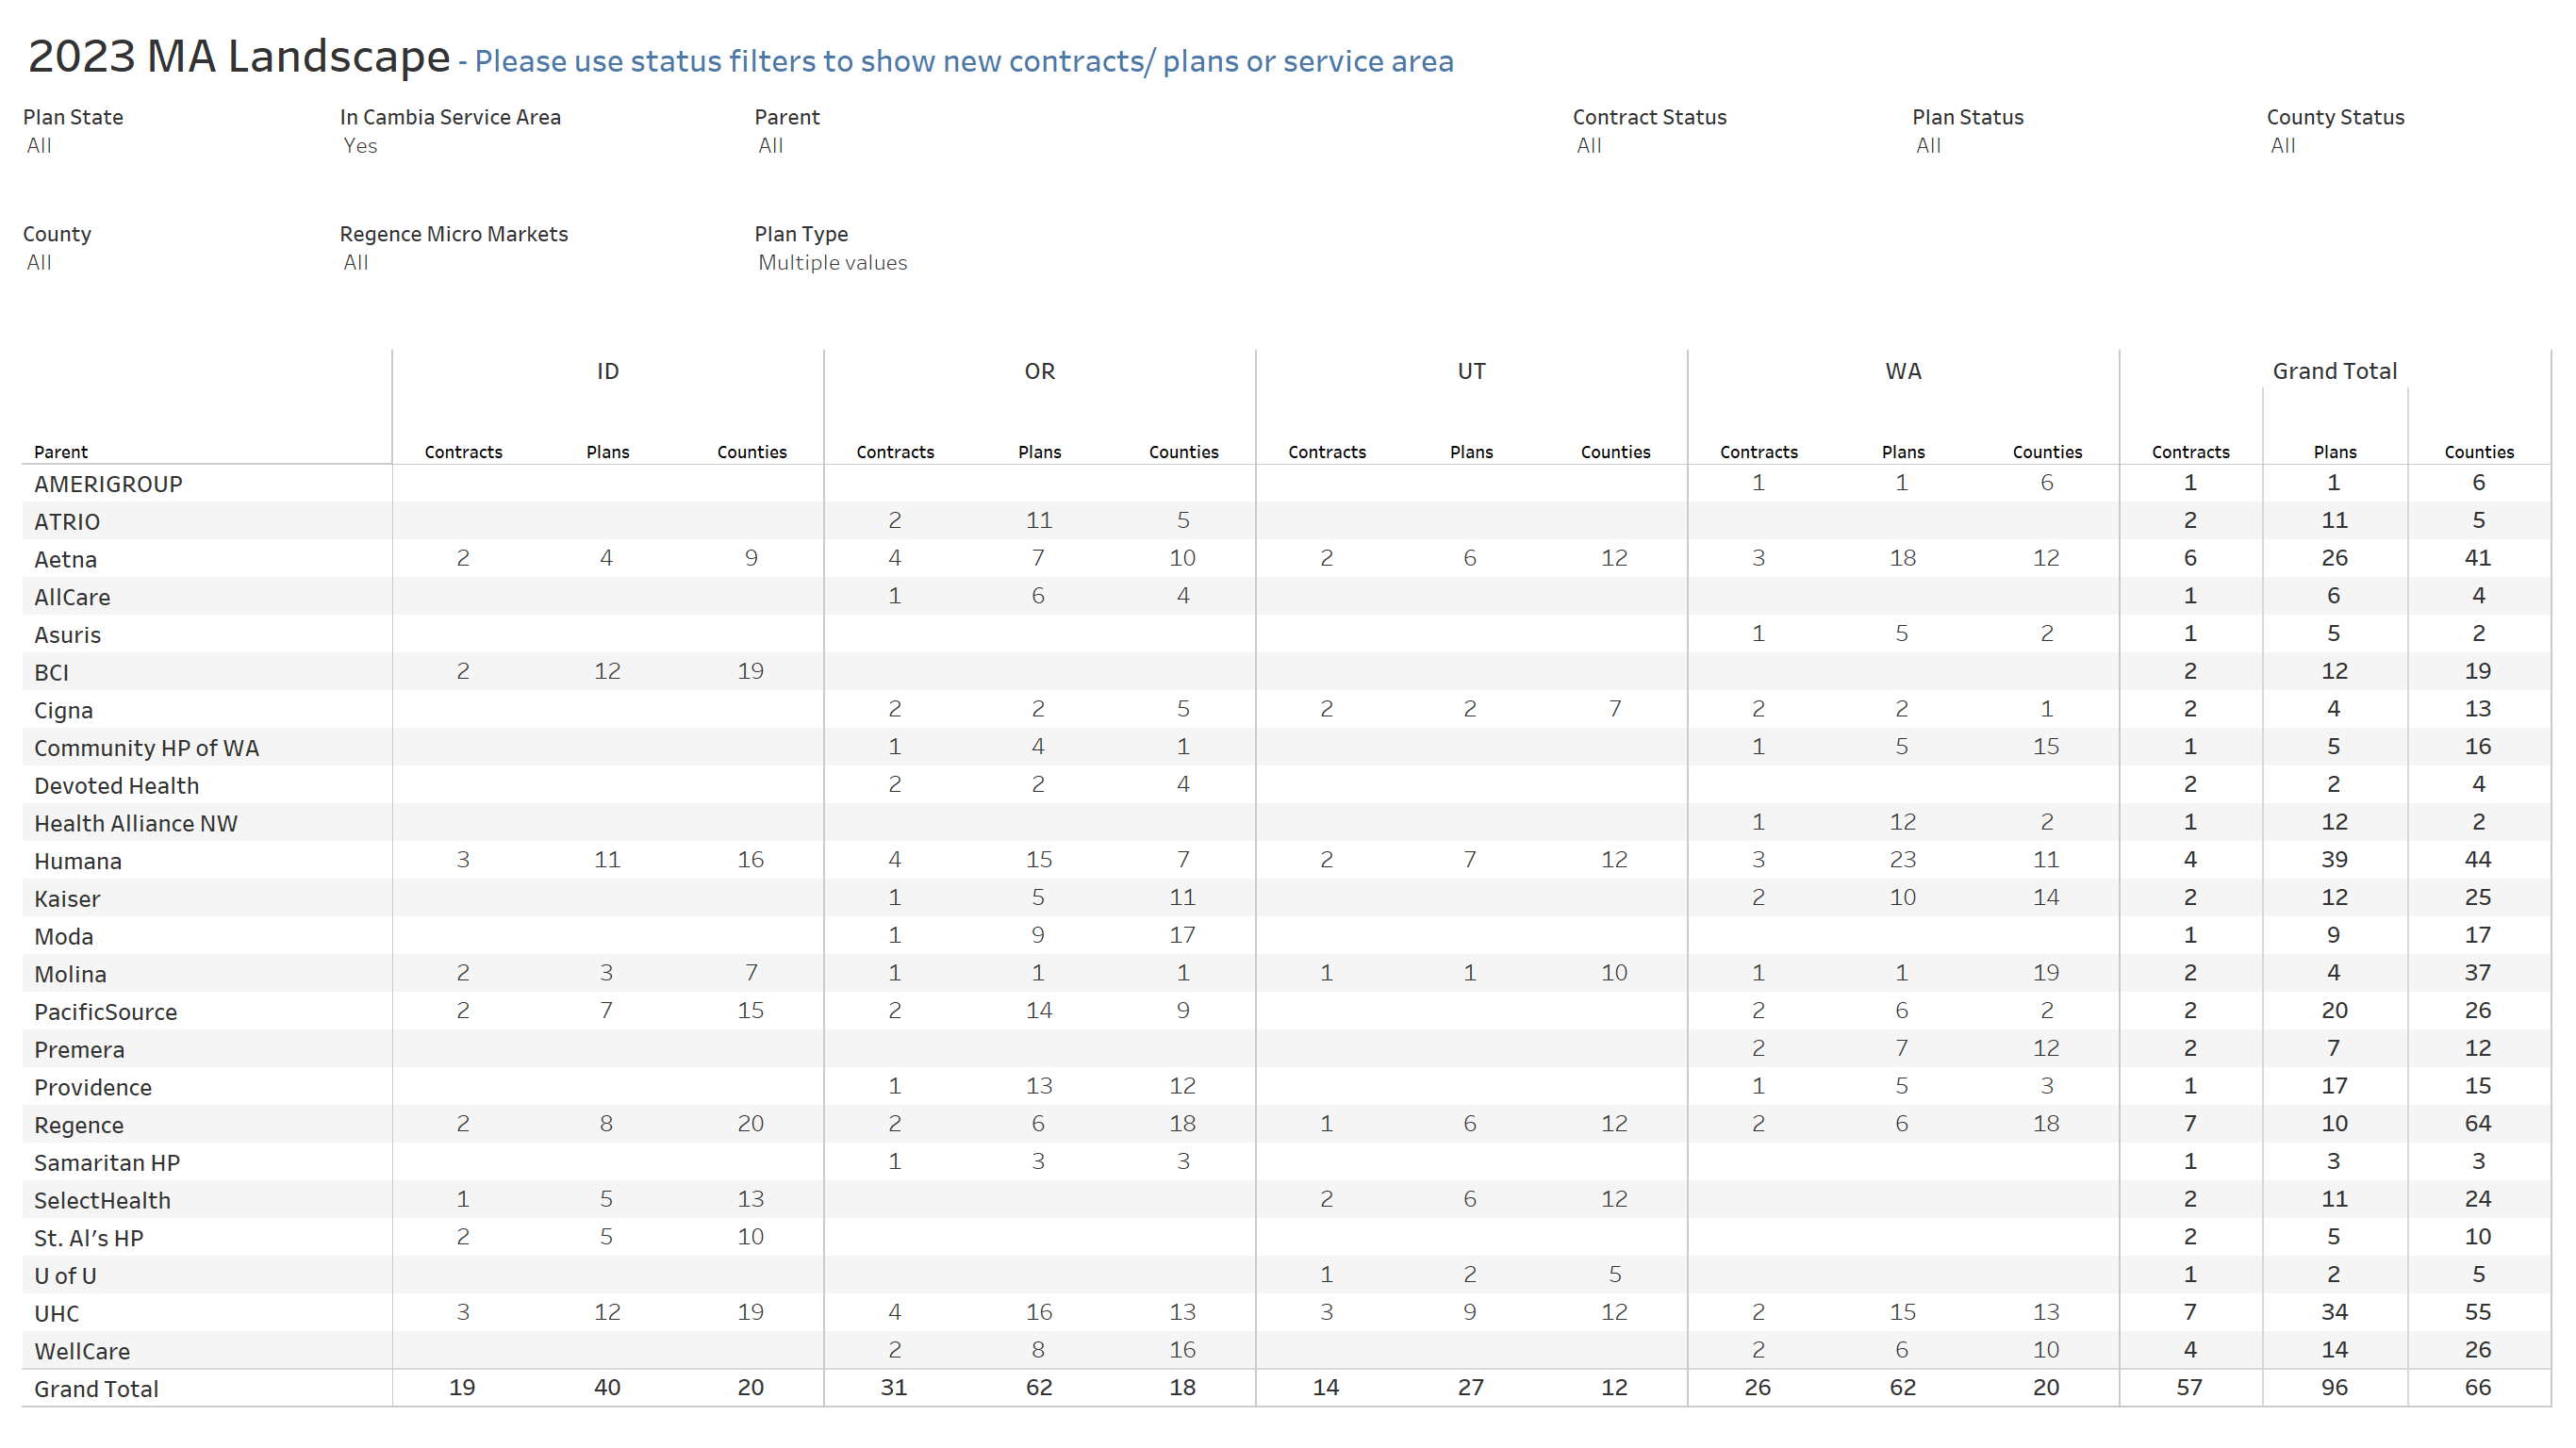Image resolution: width=2576 pixels, height=1448 pixels.
Task: Click the Grand Total row label
Action: click(x=96, y=1389)
